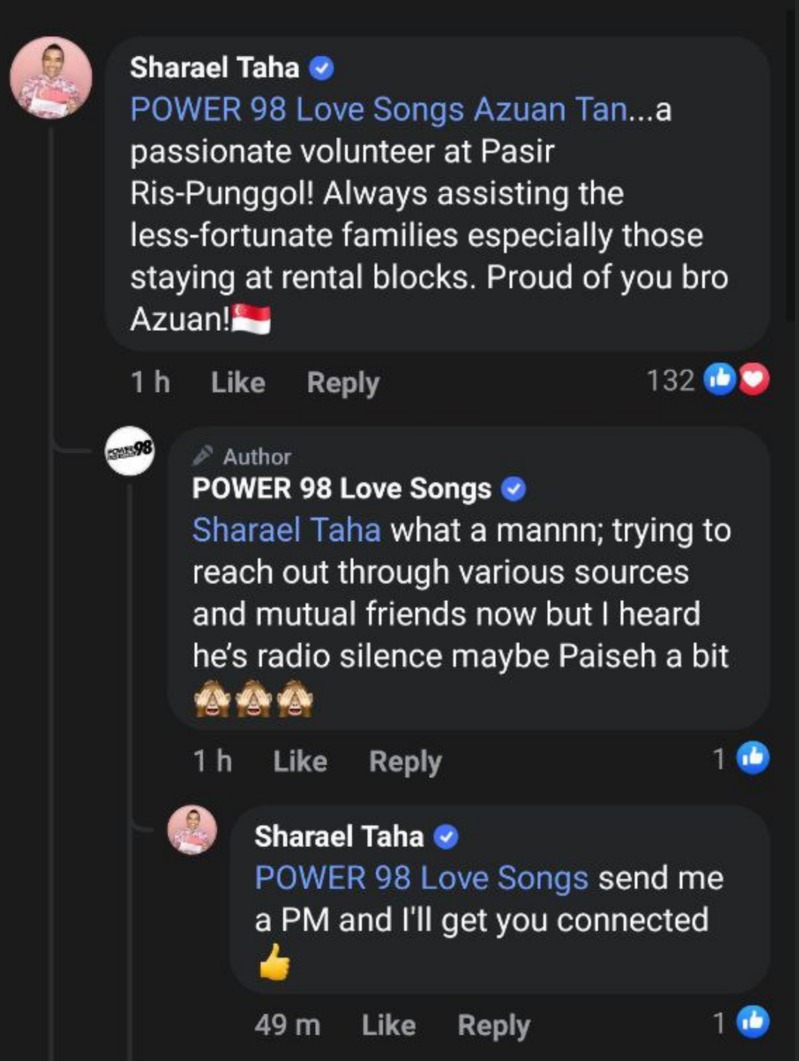This screenshot has height=1061, width=799.
Task: Click Sharael Taha's small reply avatar
Action: click(x=191, y=830)
